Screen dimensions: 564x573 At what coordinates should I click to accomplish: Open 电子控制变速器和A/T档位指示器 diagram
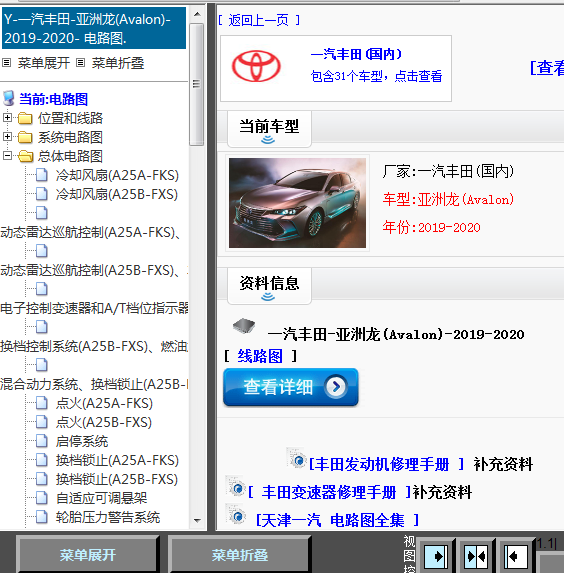94,308
